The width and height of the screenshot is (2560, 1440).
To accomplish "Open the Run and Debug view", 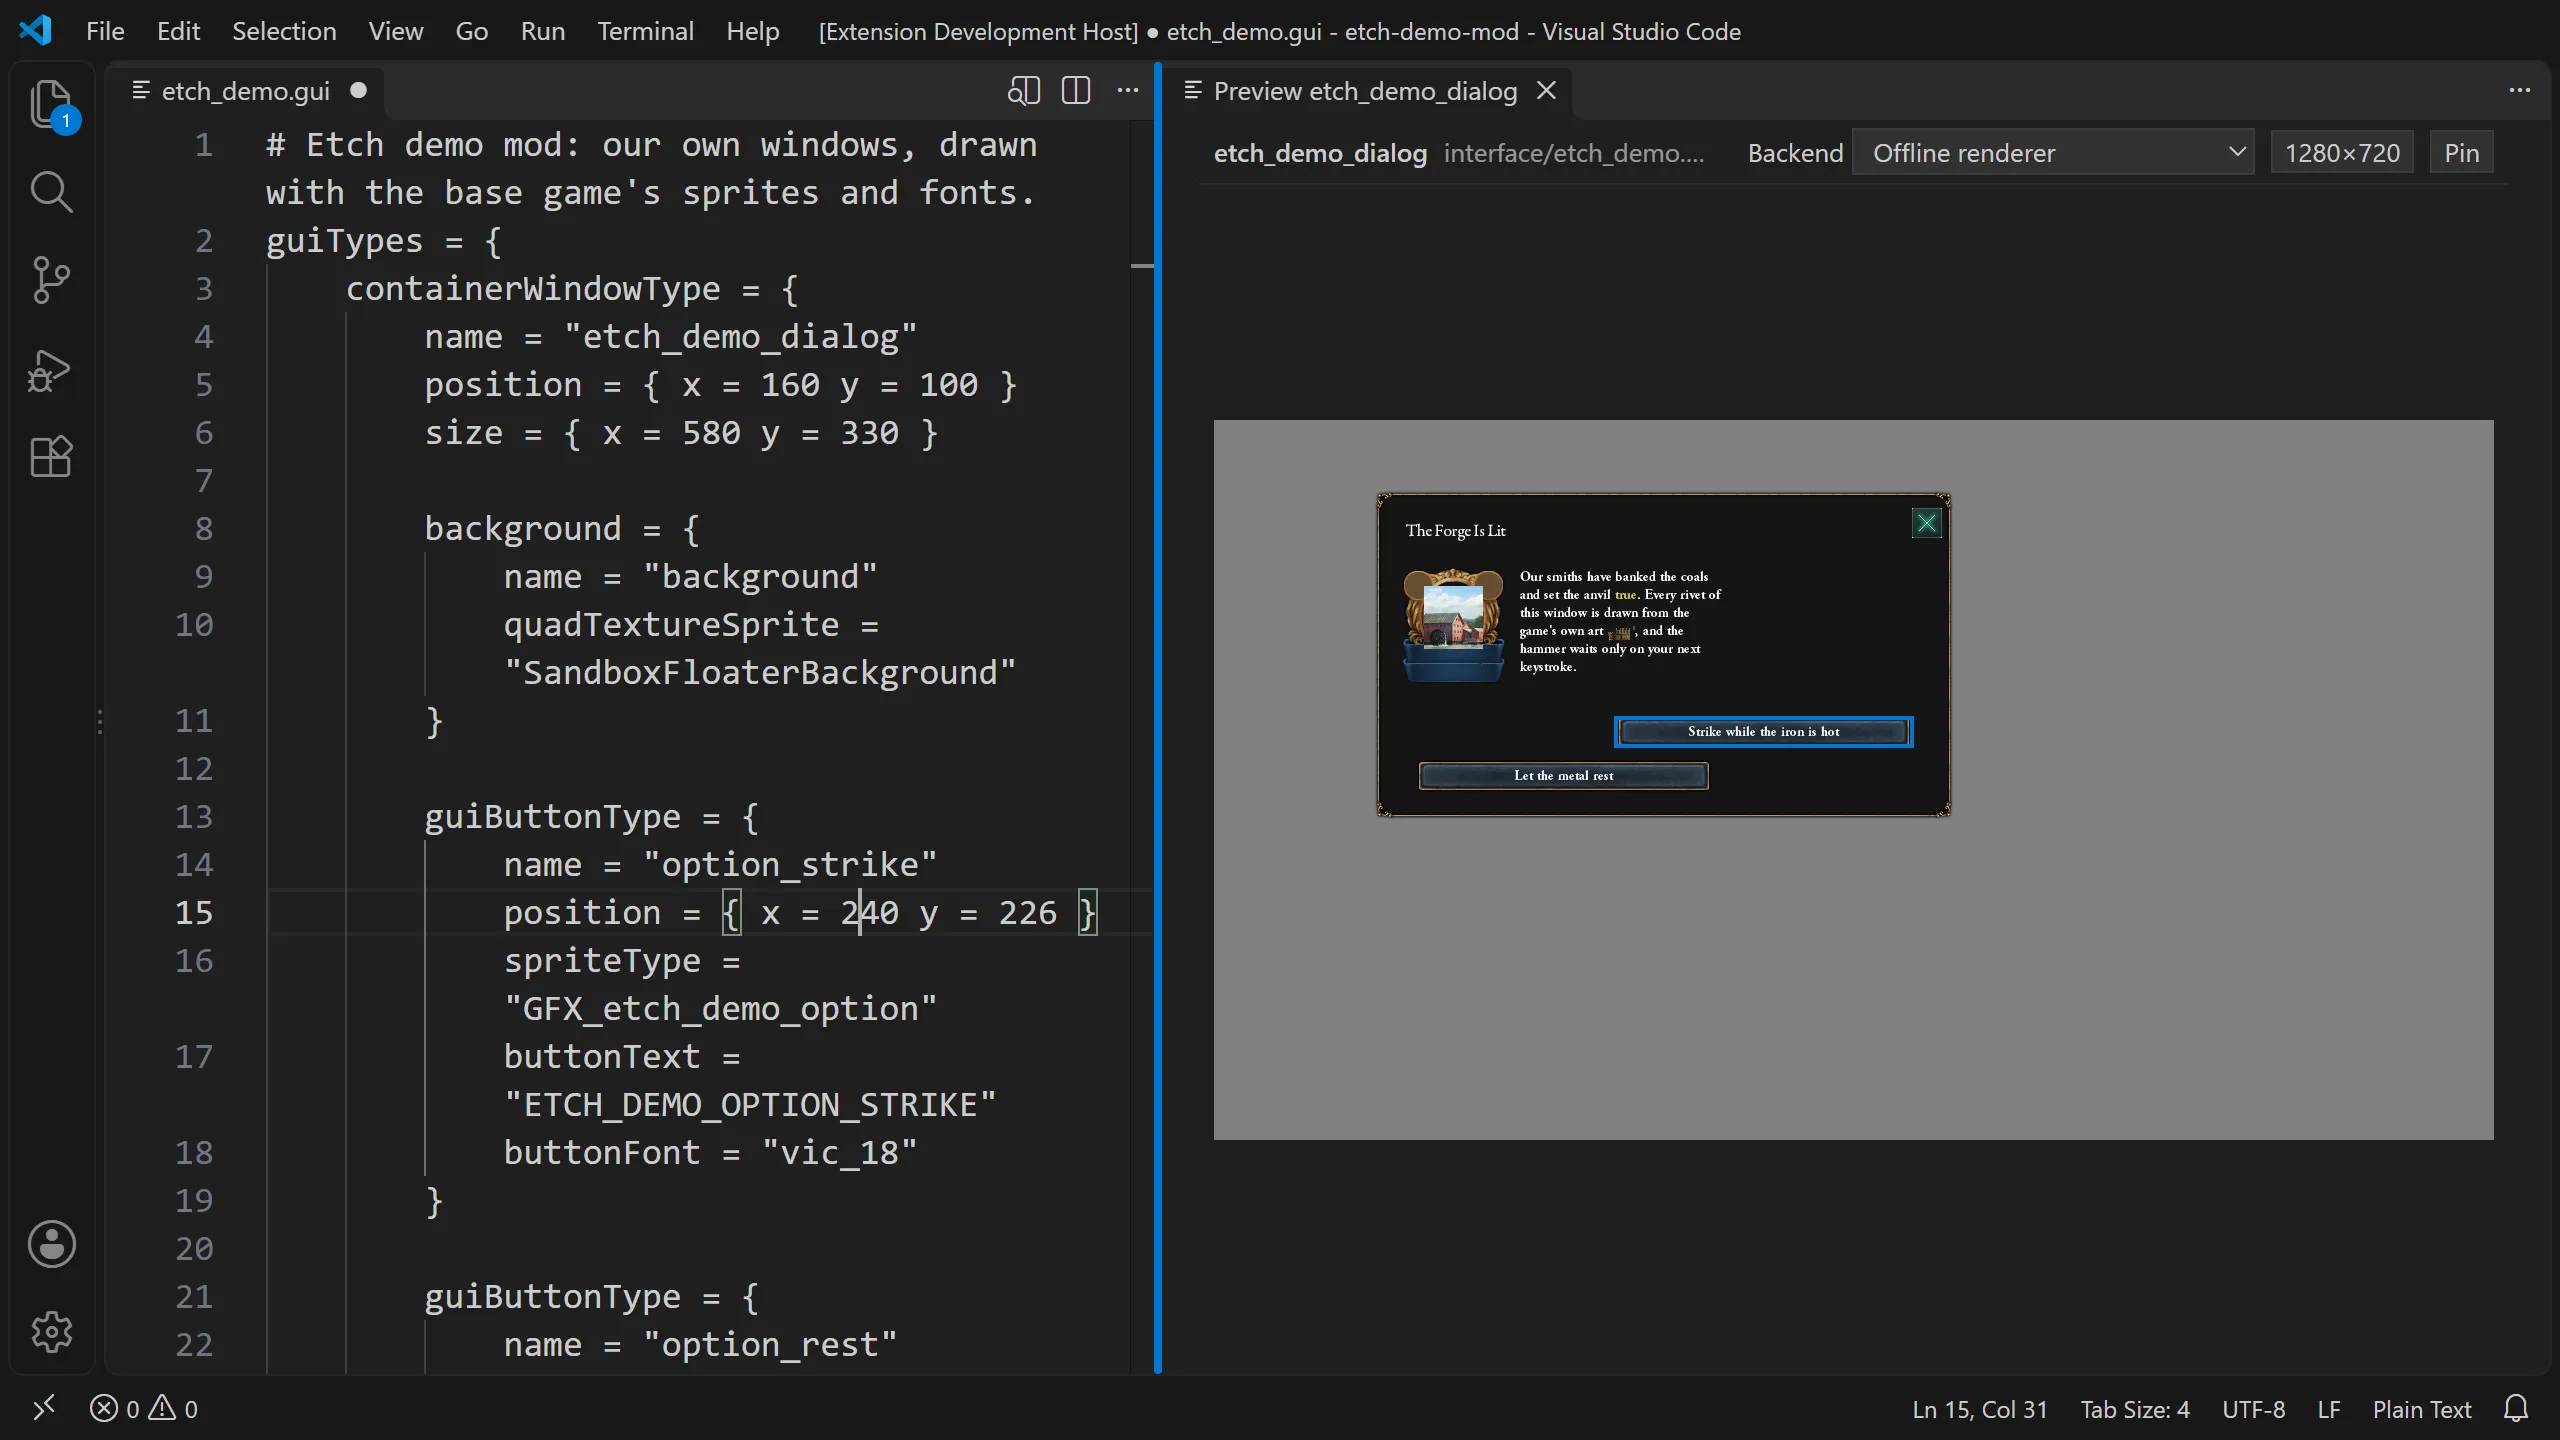I will [x=51, y=369].
